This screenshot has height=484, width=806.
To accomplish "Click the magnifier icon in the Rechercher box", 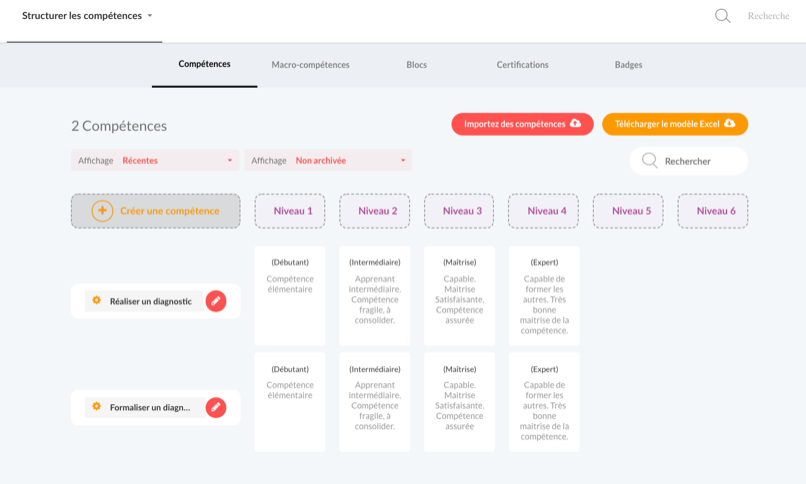I will tap(650, 161).
